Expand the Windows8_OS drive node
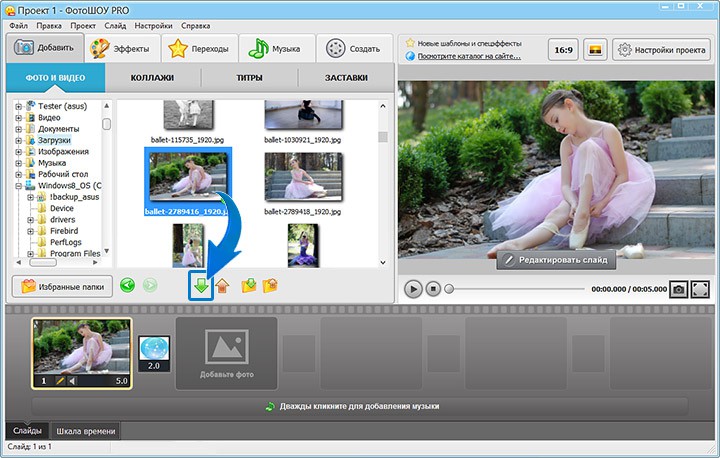The image size is (720, 458). click(x=18, y=186)
